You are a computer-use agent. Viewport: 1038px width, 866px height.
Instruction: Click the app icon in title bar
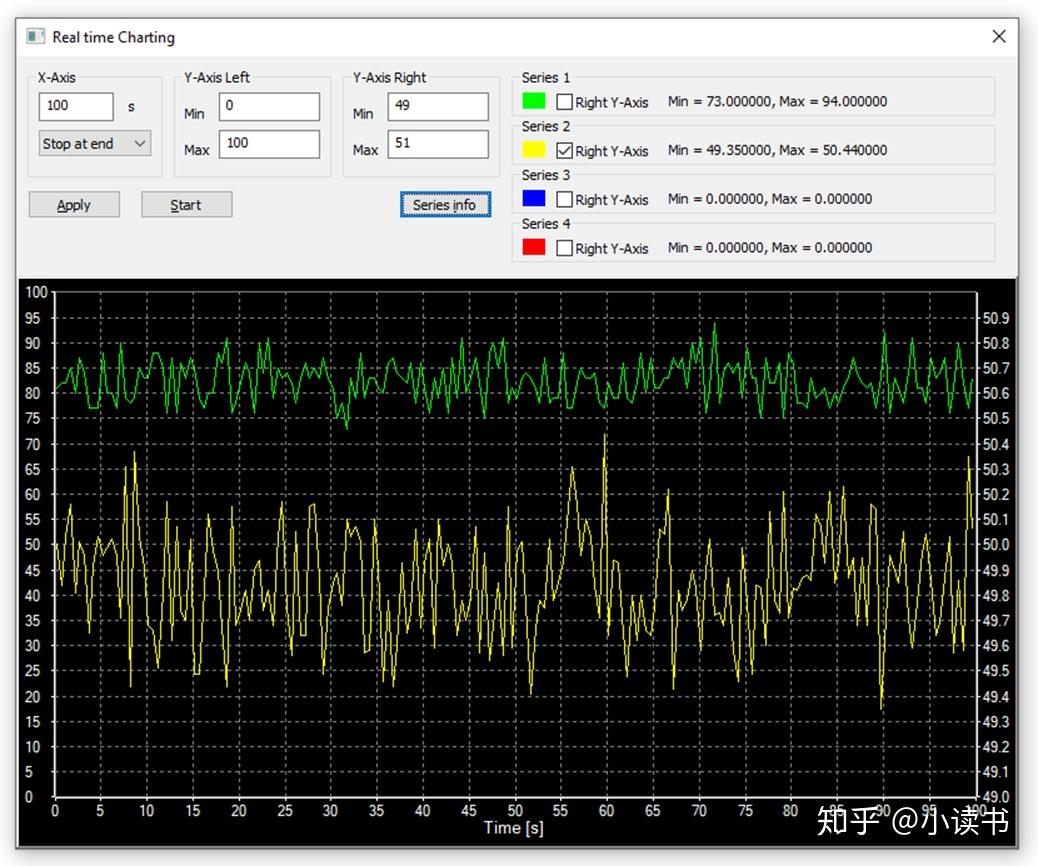[36, 37]
